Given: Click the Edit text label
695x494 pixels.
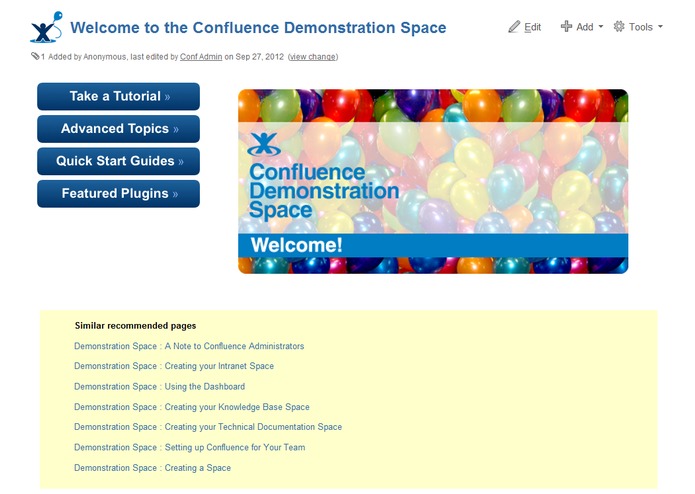Looking at the screenshot, I should coord(532,27).
